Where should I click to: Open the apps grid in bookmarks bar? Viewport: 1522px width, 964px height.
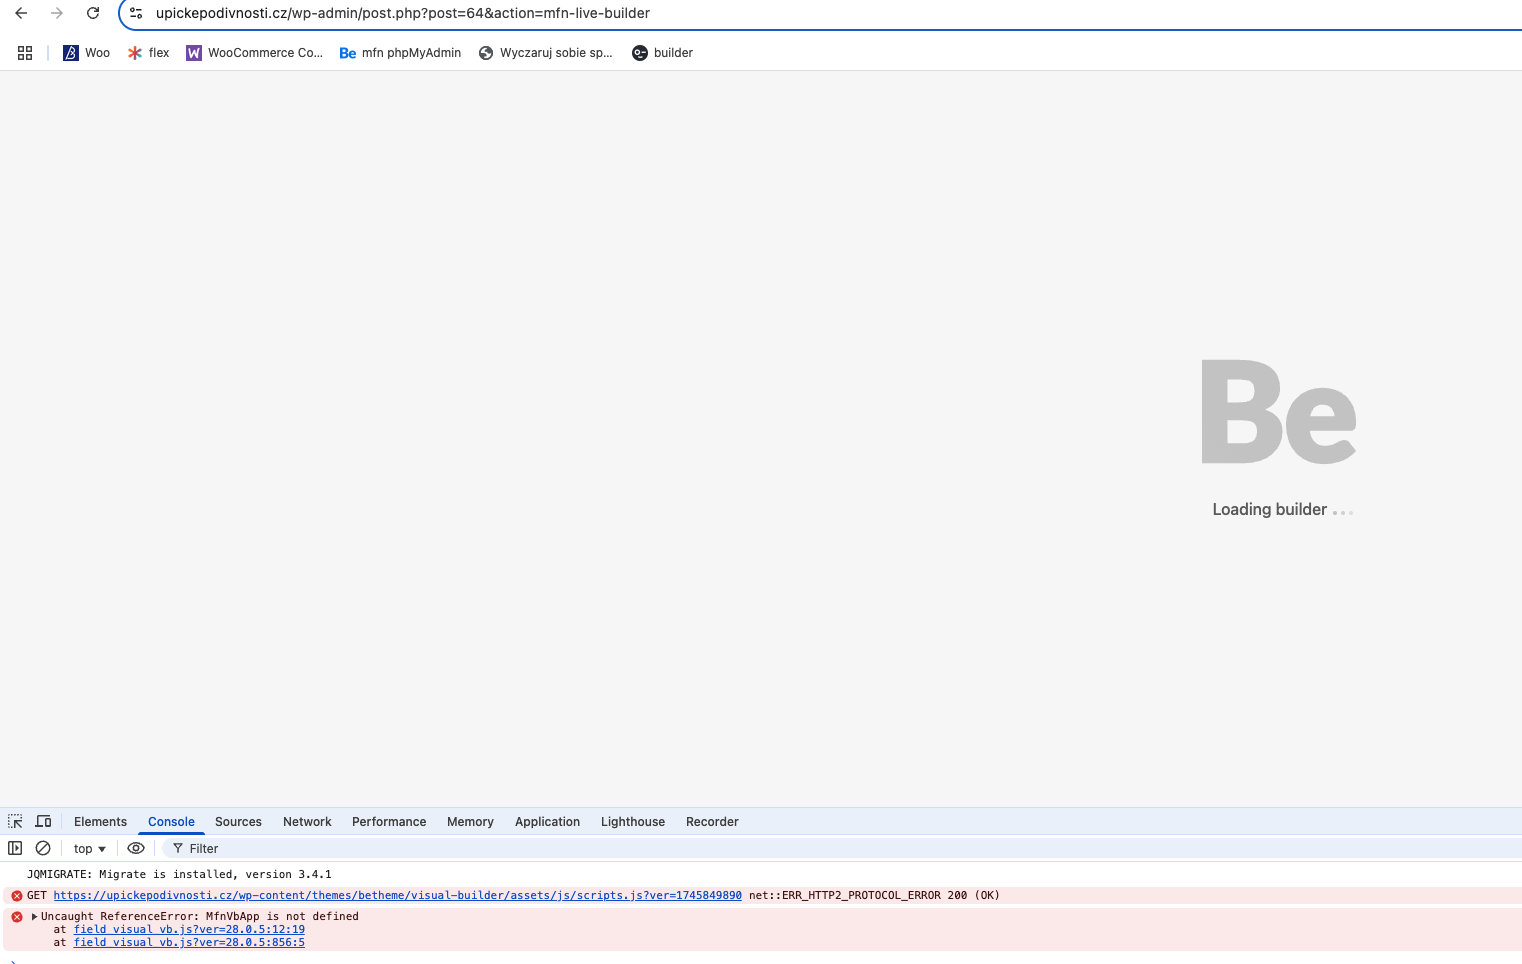(25, 53)
